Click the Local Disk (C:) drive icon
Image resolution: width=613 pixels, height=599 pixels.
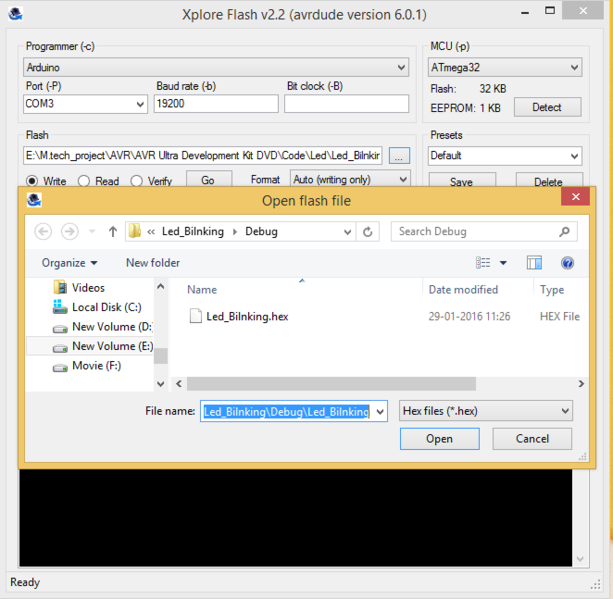point(60,307)
